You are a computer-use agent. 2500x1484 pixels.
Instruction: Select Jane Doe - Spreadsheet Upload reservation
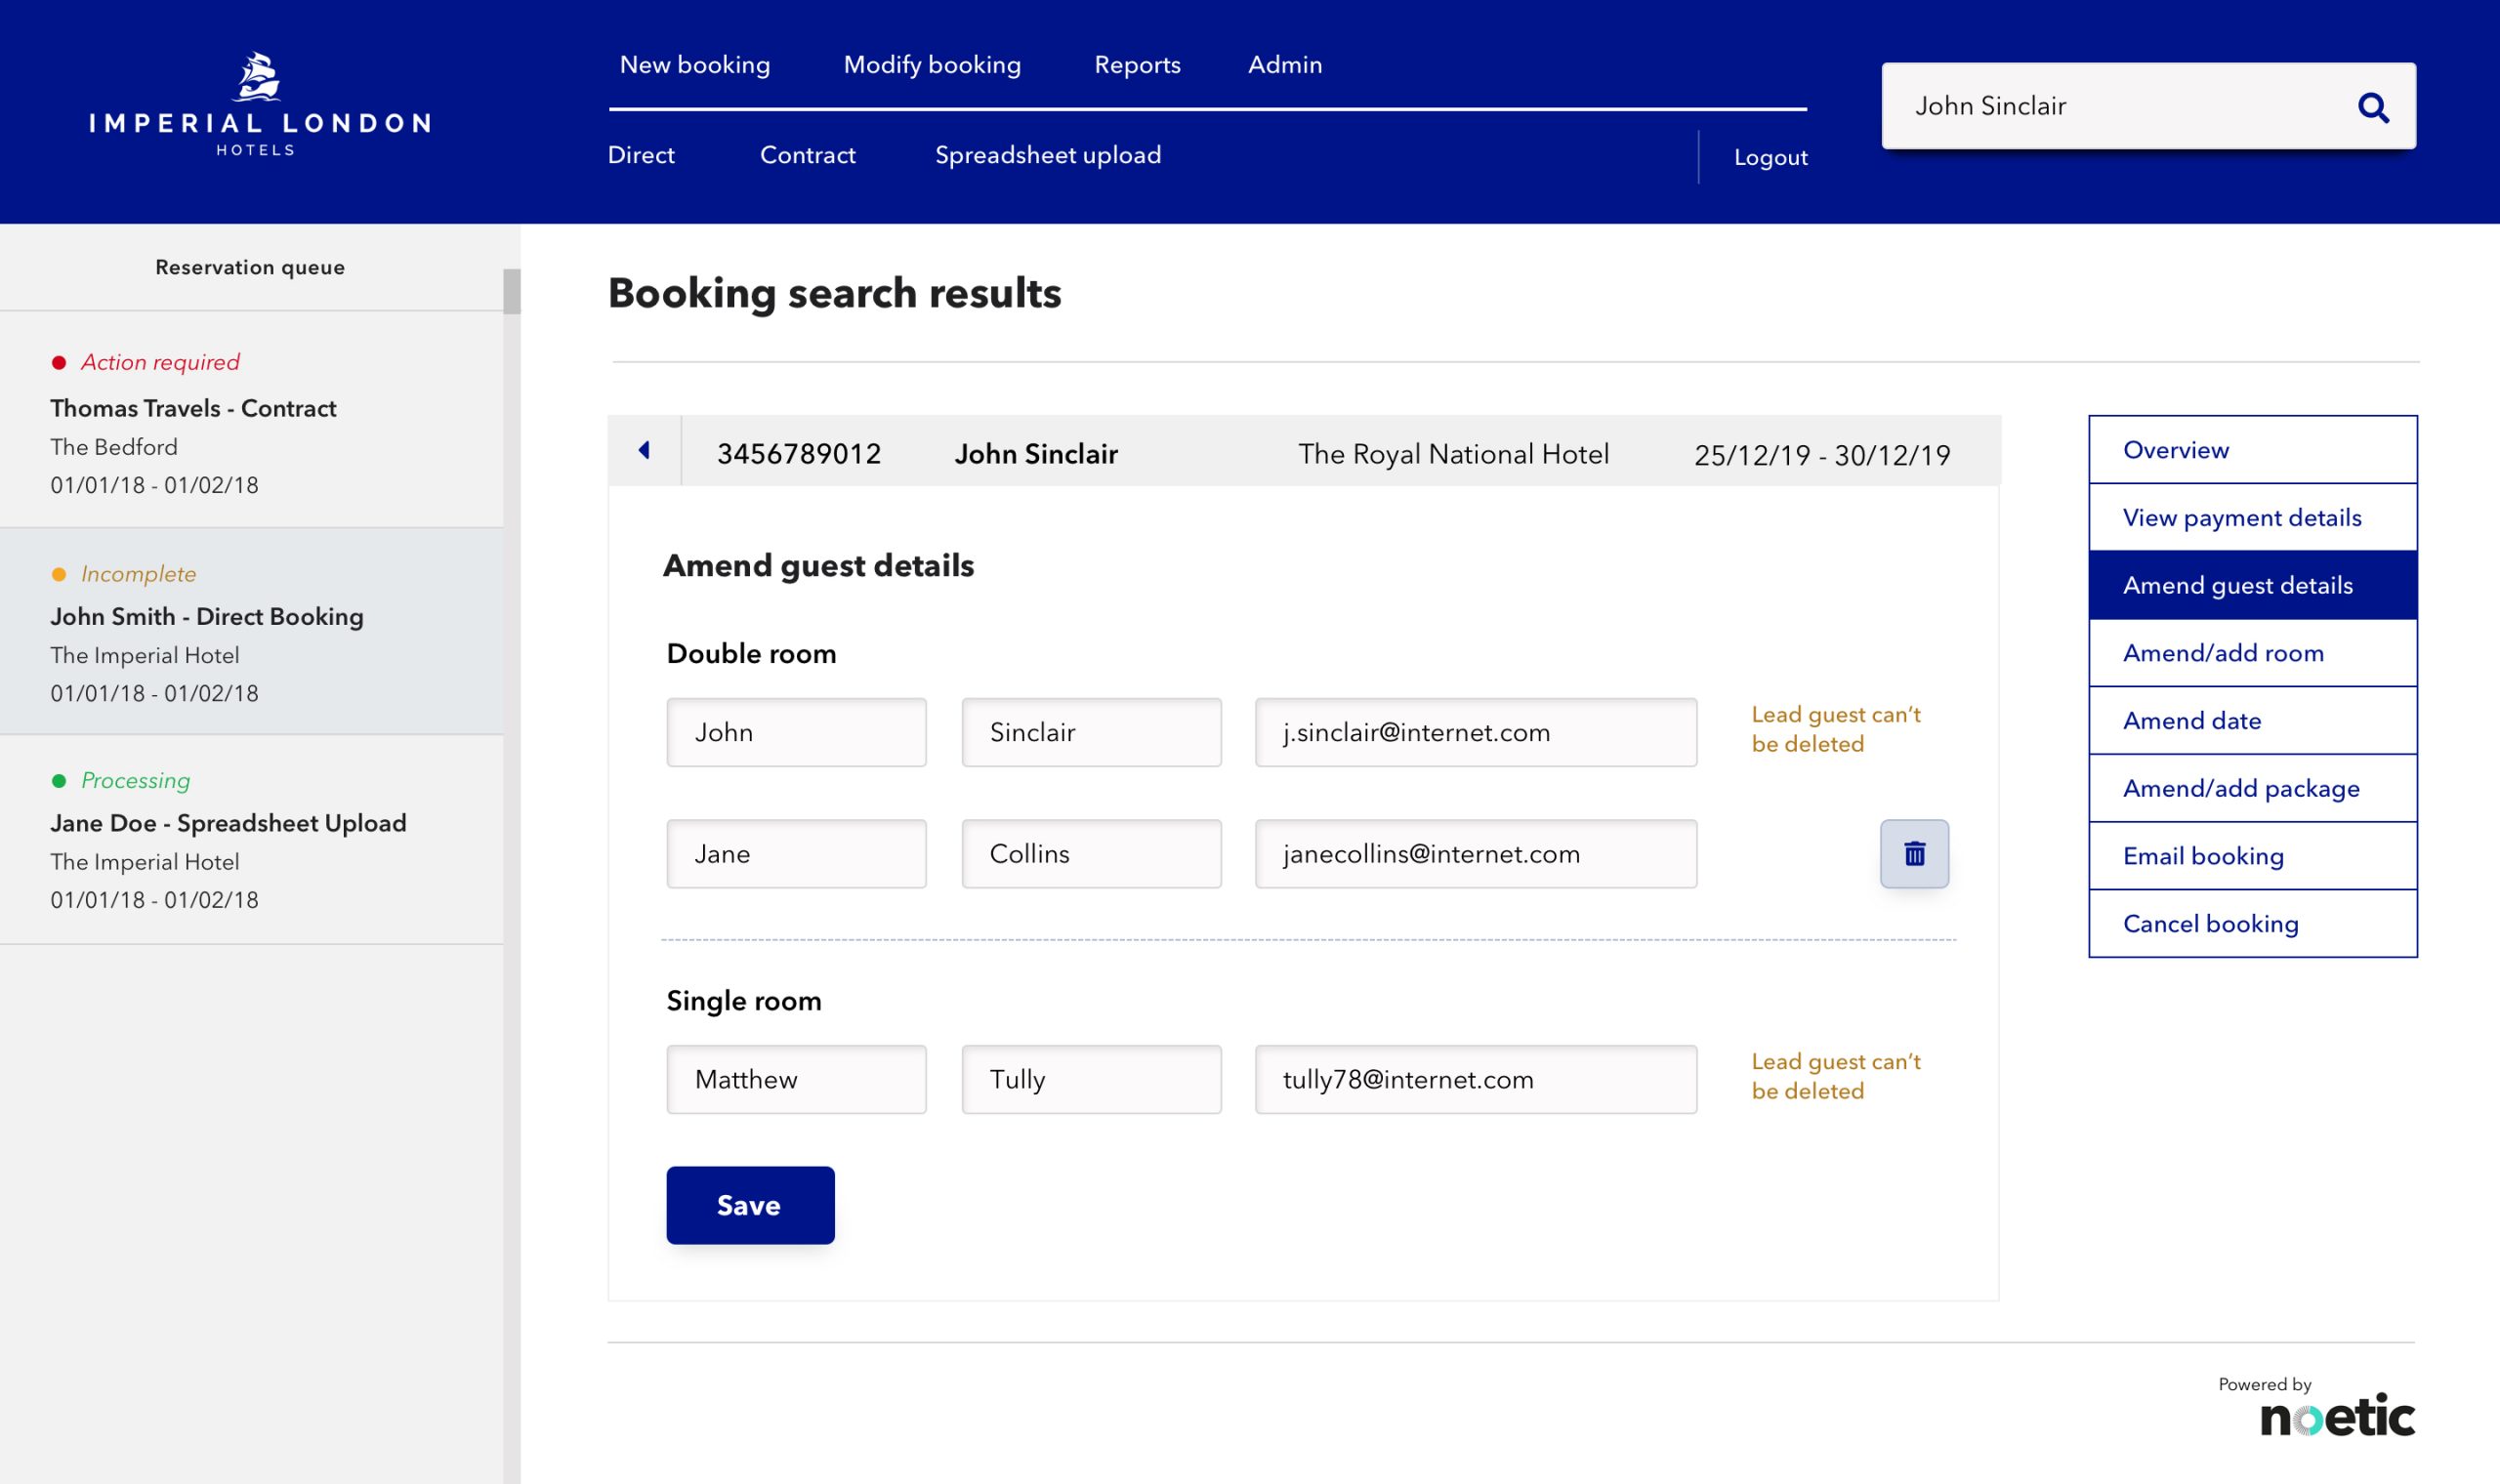click(x=228, y=823)
